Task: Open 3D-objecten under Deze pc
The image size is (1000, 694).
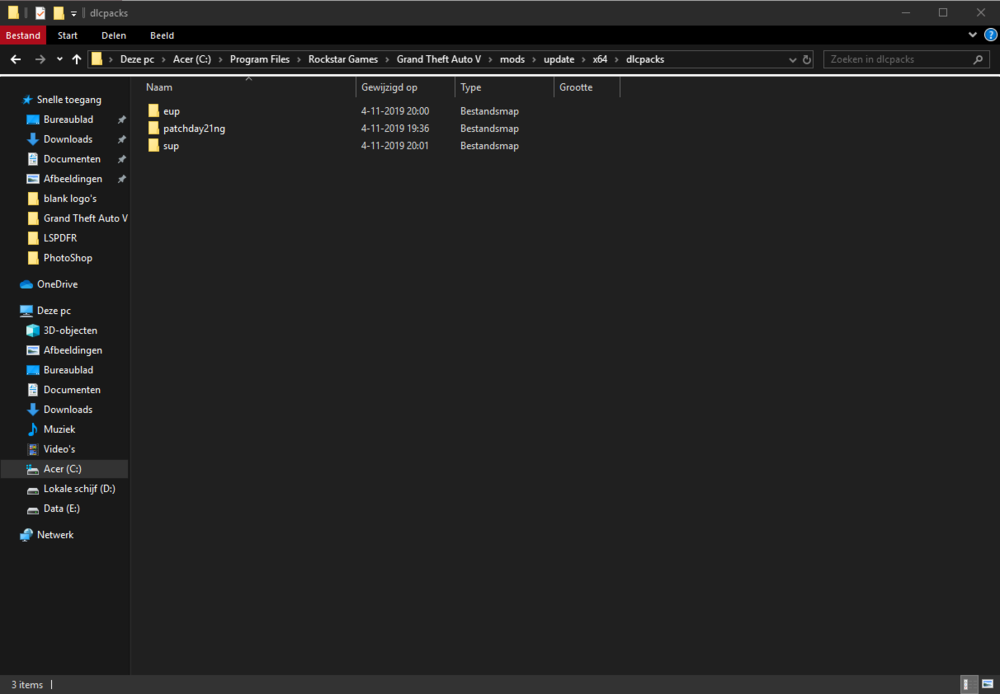Action: point(70,330)
